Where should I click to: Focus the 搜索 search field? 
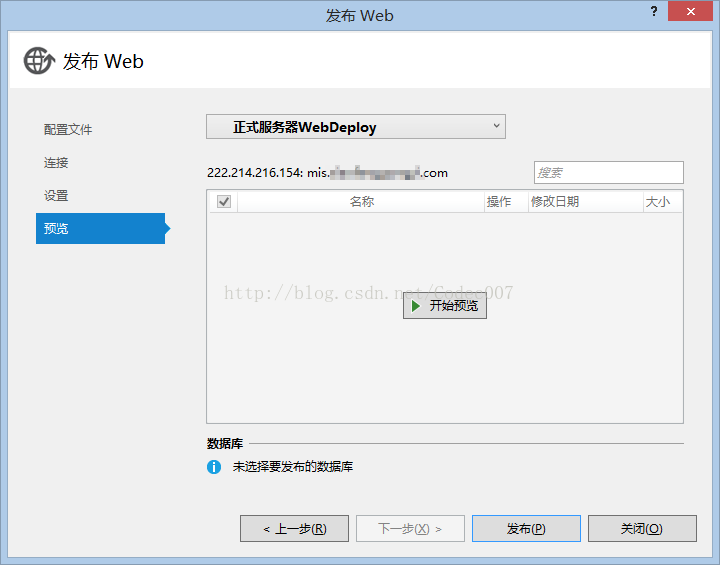608,172
